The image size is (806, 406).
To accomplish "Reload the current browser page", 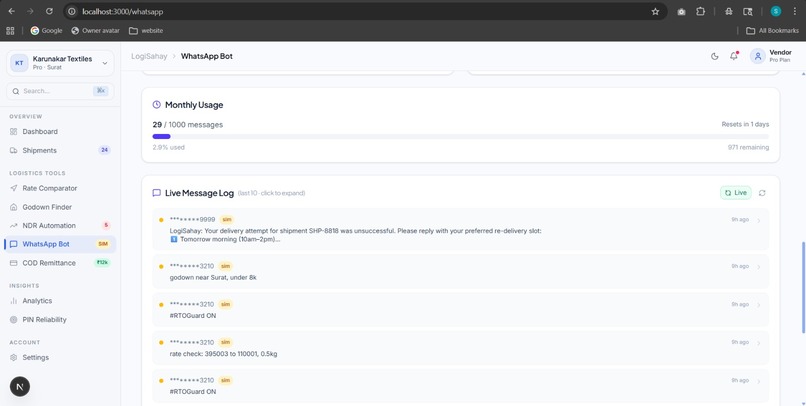I will pyautogui.click(x=49, y=11).
